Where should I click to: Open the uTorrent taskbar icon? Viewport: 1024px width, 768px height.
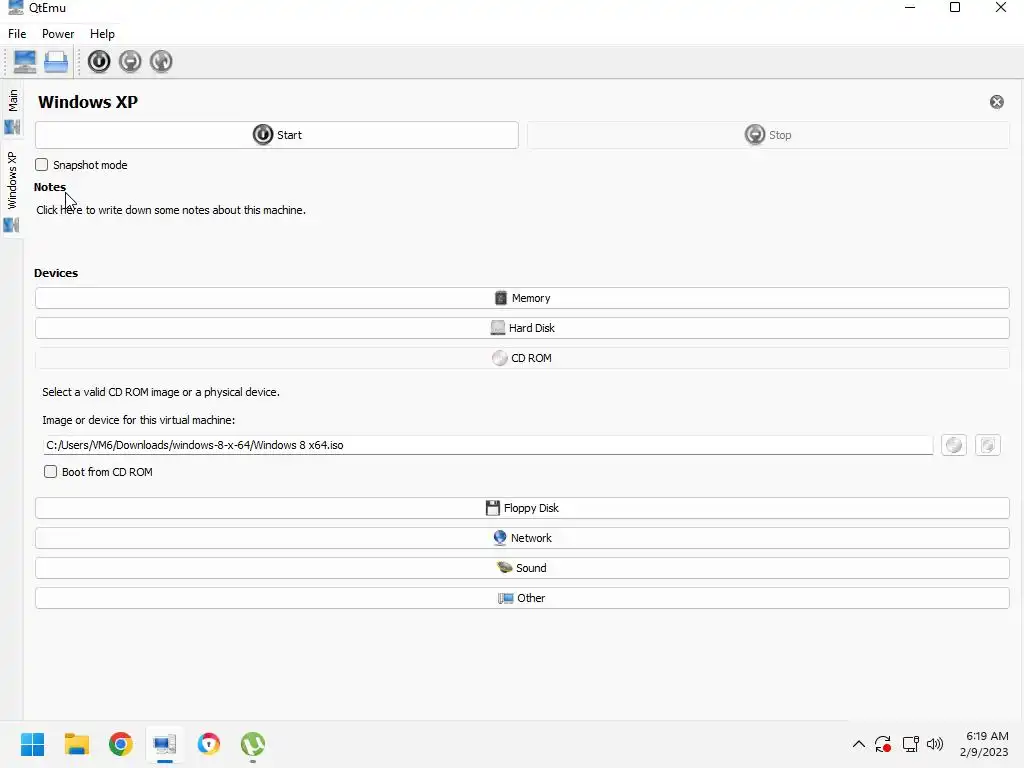[253, 744]
